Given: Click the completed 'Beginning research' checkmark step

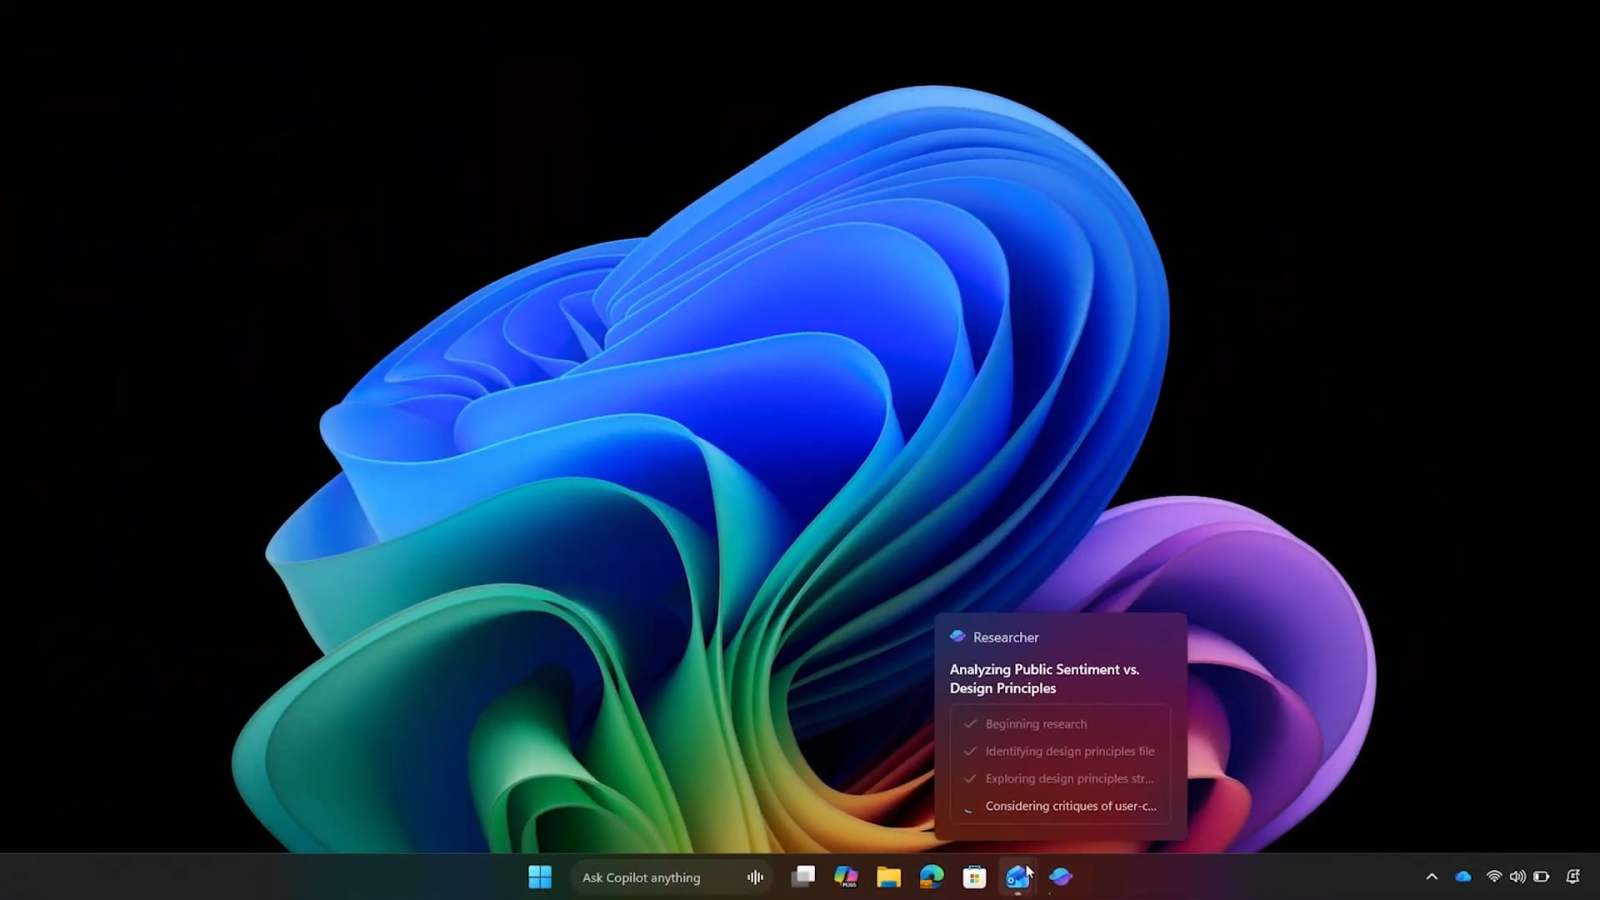Looking at the screenshot, I should pyautogui.click(x=1035, y=723).
